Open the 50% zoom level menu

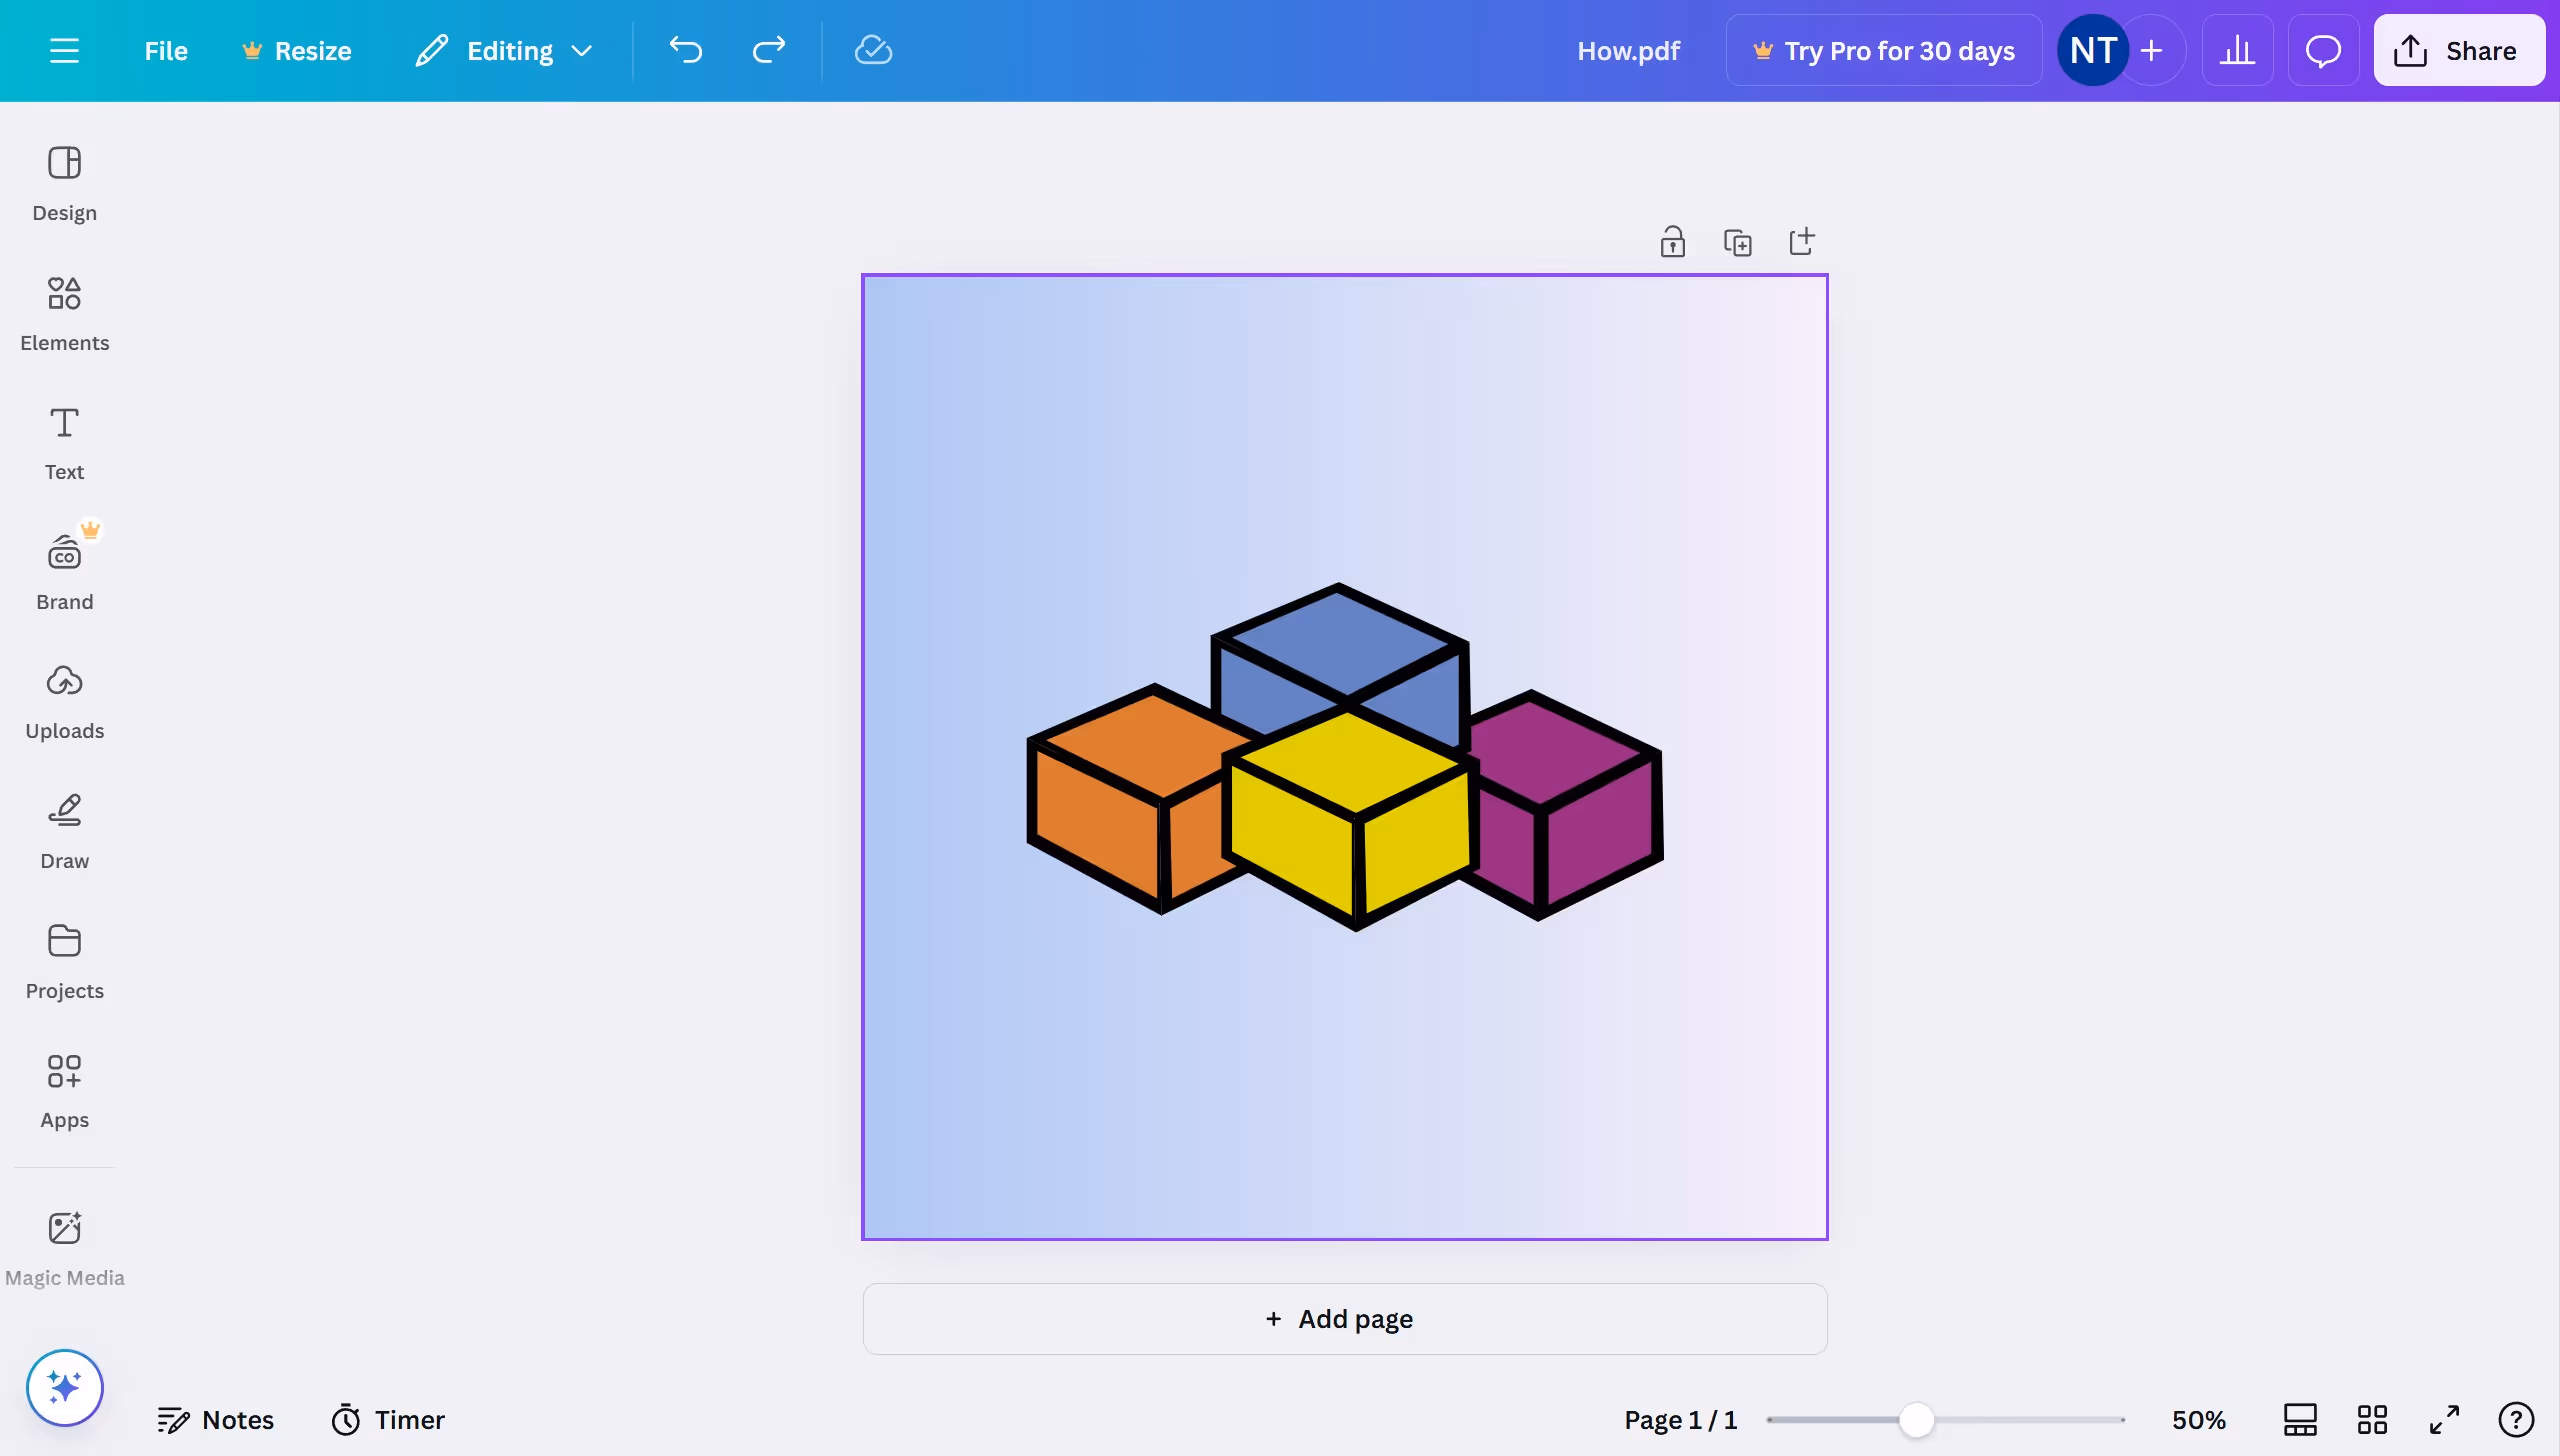click(x=2198, y=1419)
